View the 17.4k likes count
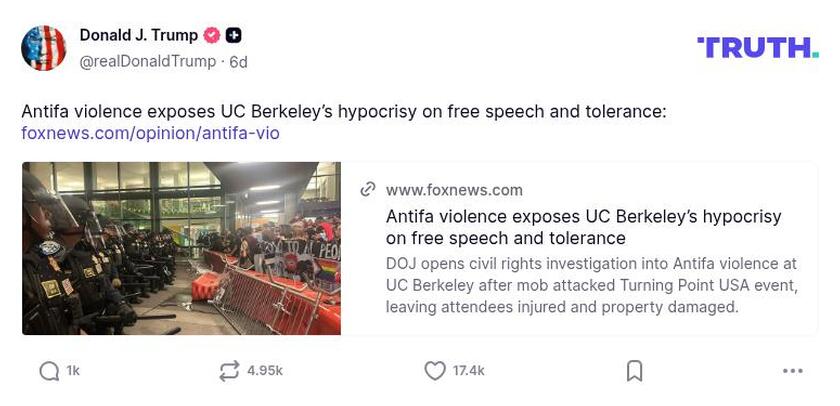Image resolution: width=840 pixels, height=406 pixels. (x=468, y=371)
